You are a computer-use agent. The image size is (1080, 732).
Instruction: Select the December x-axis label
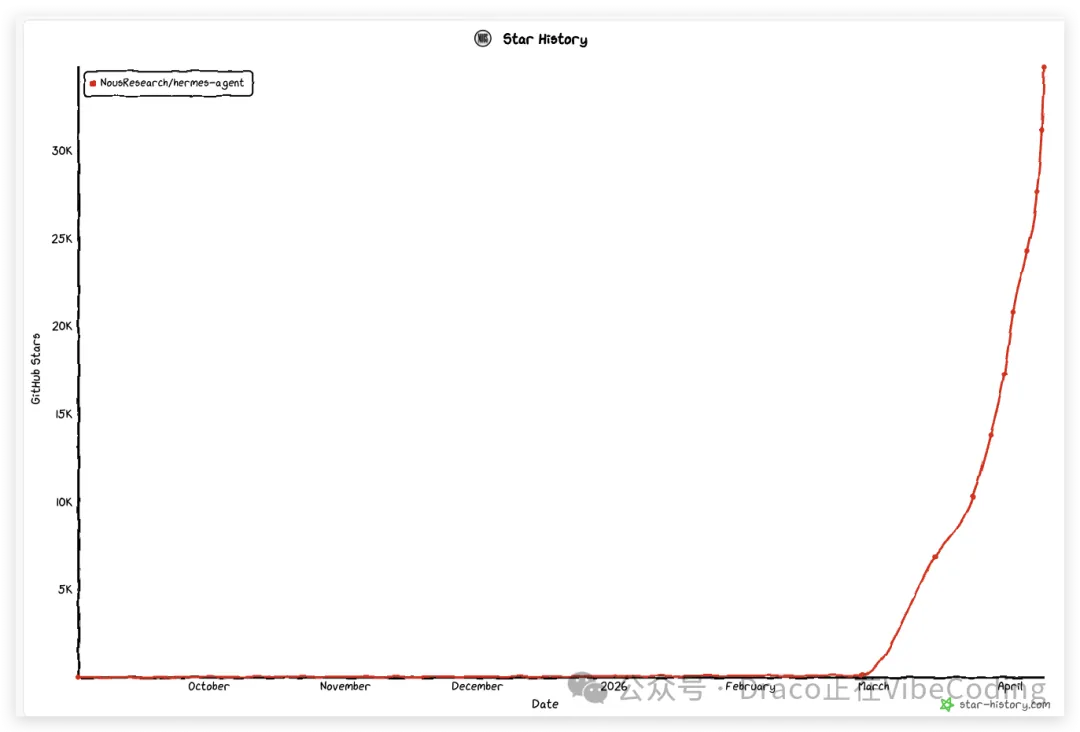pos(477,687)
